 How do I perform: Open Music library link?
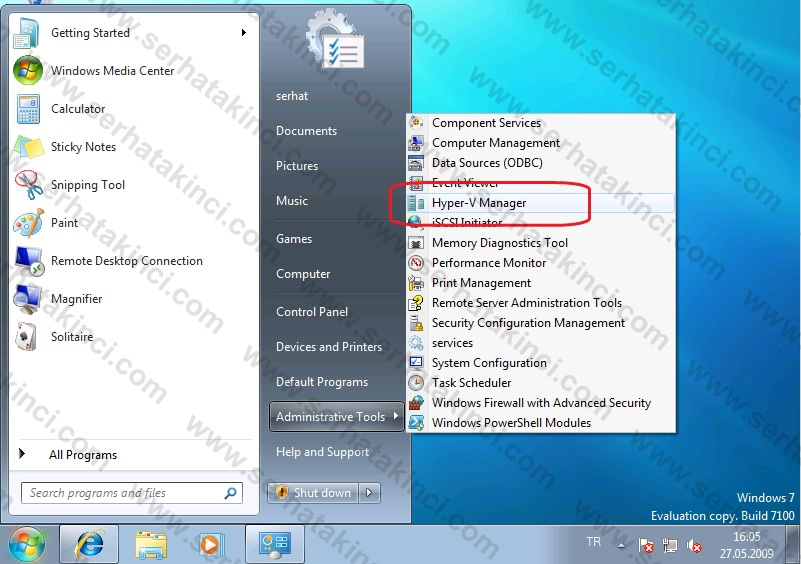point(292,201)
